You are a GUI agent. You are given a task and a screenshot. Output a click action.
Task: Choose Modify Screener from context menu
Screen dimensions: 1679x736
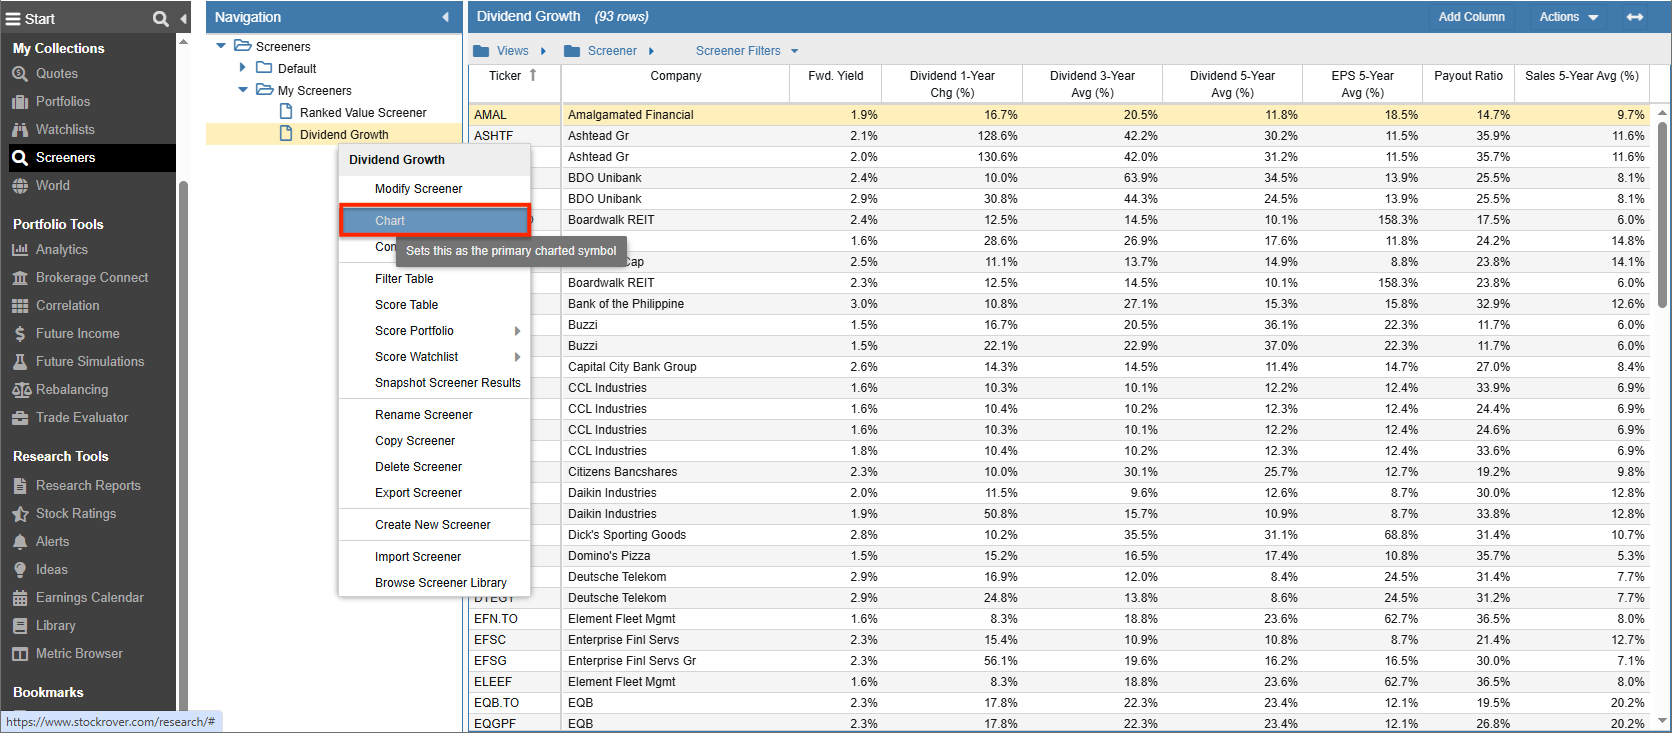(434, 189)
